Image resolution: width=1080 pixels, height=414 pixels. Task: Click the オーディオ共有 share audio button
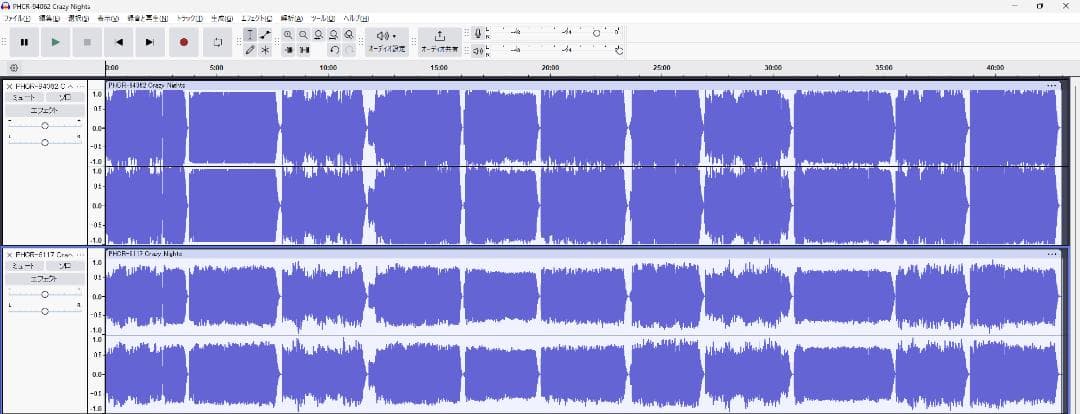tap(439, 42)
